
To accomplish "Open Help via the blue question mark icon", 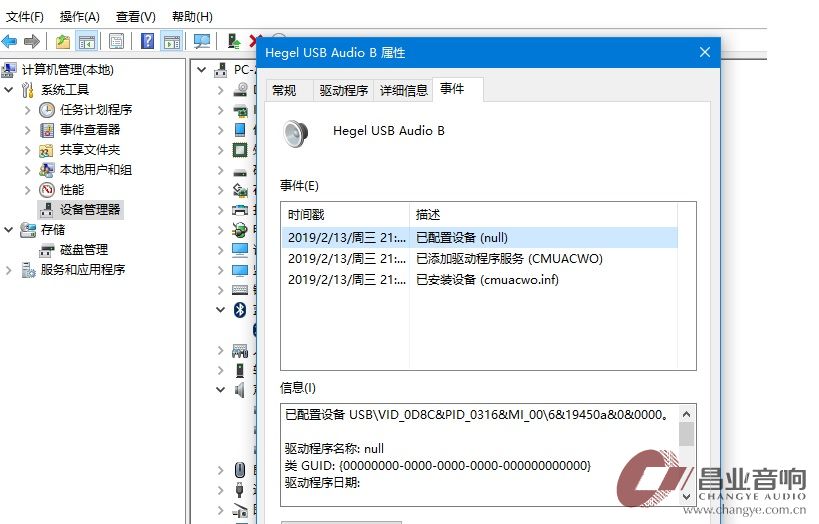I will point(148,41).
